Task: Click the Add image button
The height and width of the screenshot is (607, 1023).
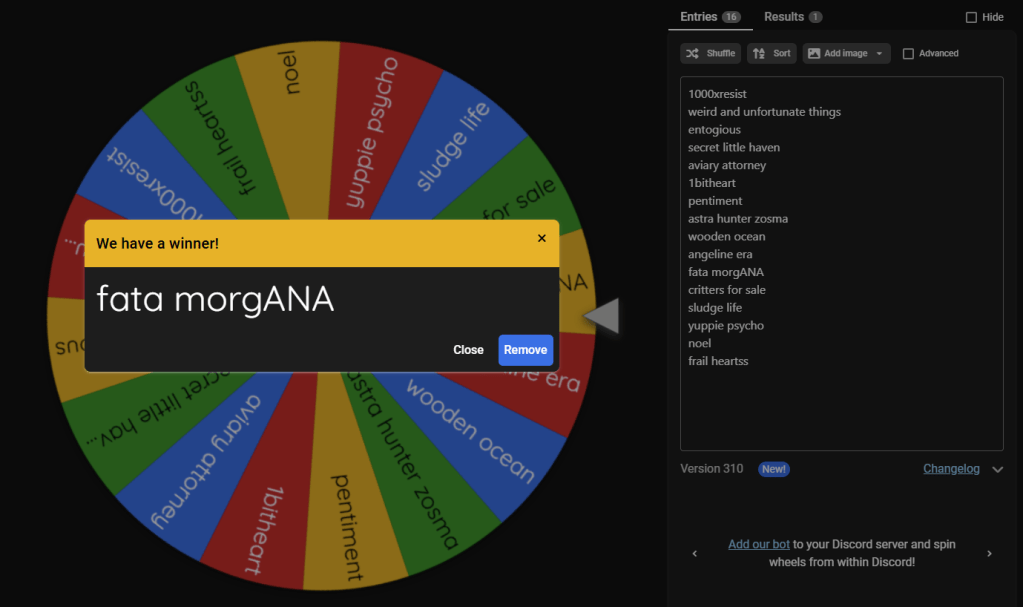Action: click(x=838, y=53)
